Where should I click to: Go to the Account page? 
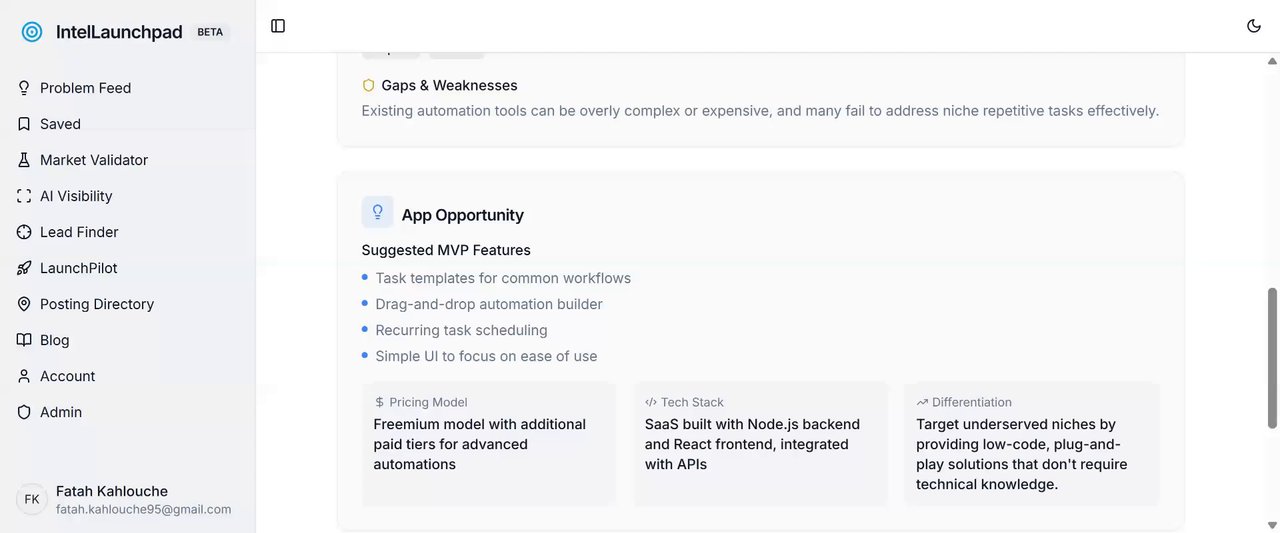[x=67, y=376]
